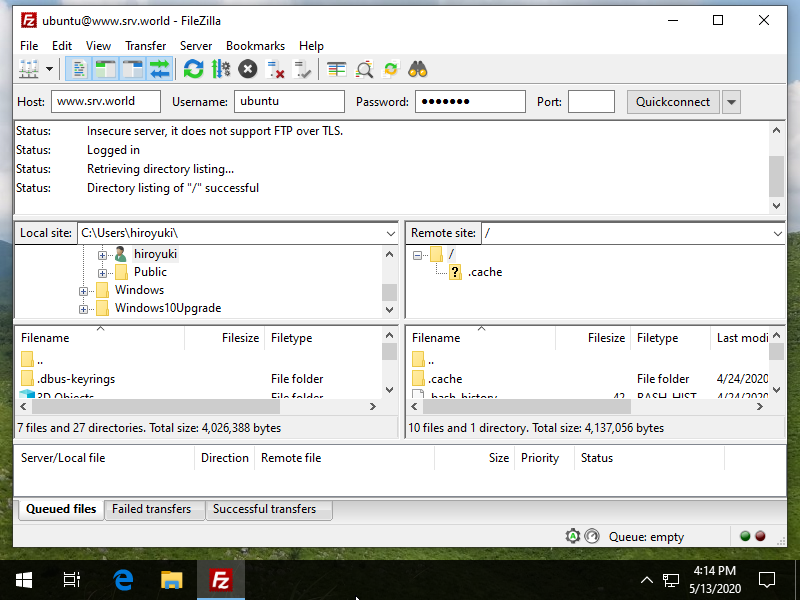Expand the Windows folder in the local tree
This screenshot has width=800, height=600.
pyautogui.click(x=85, y=290)
